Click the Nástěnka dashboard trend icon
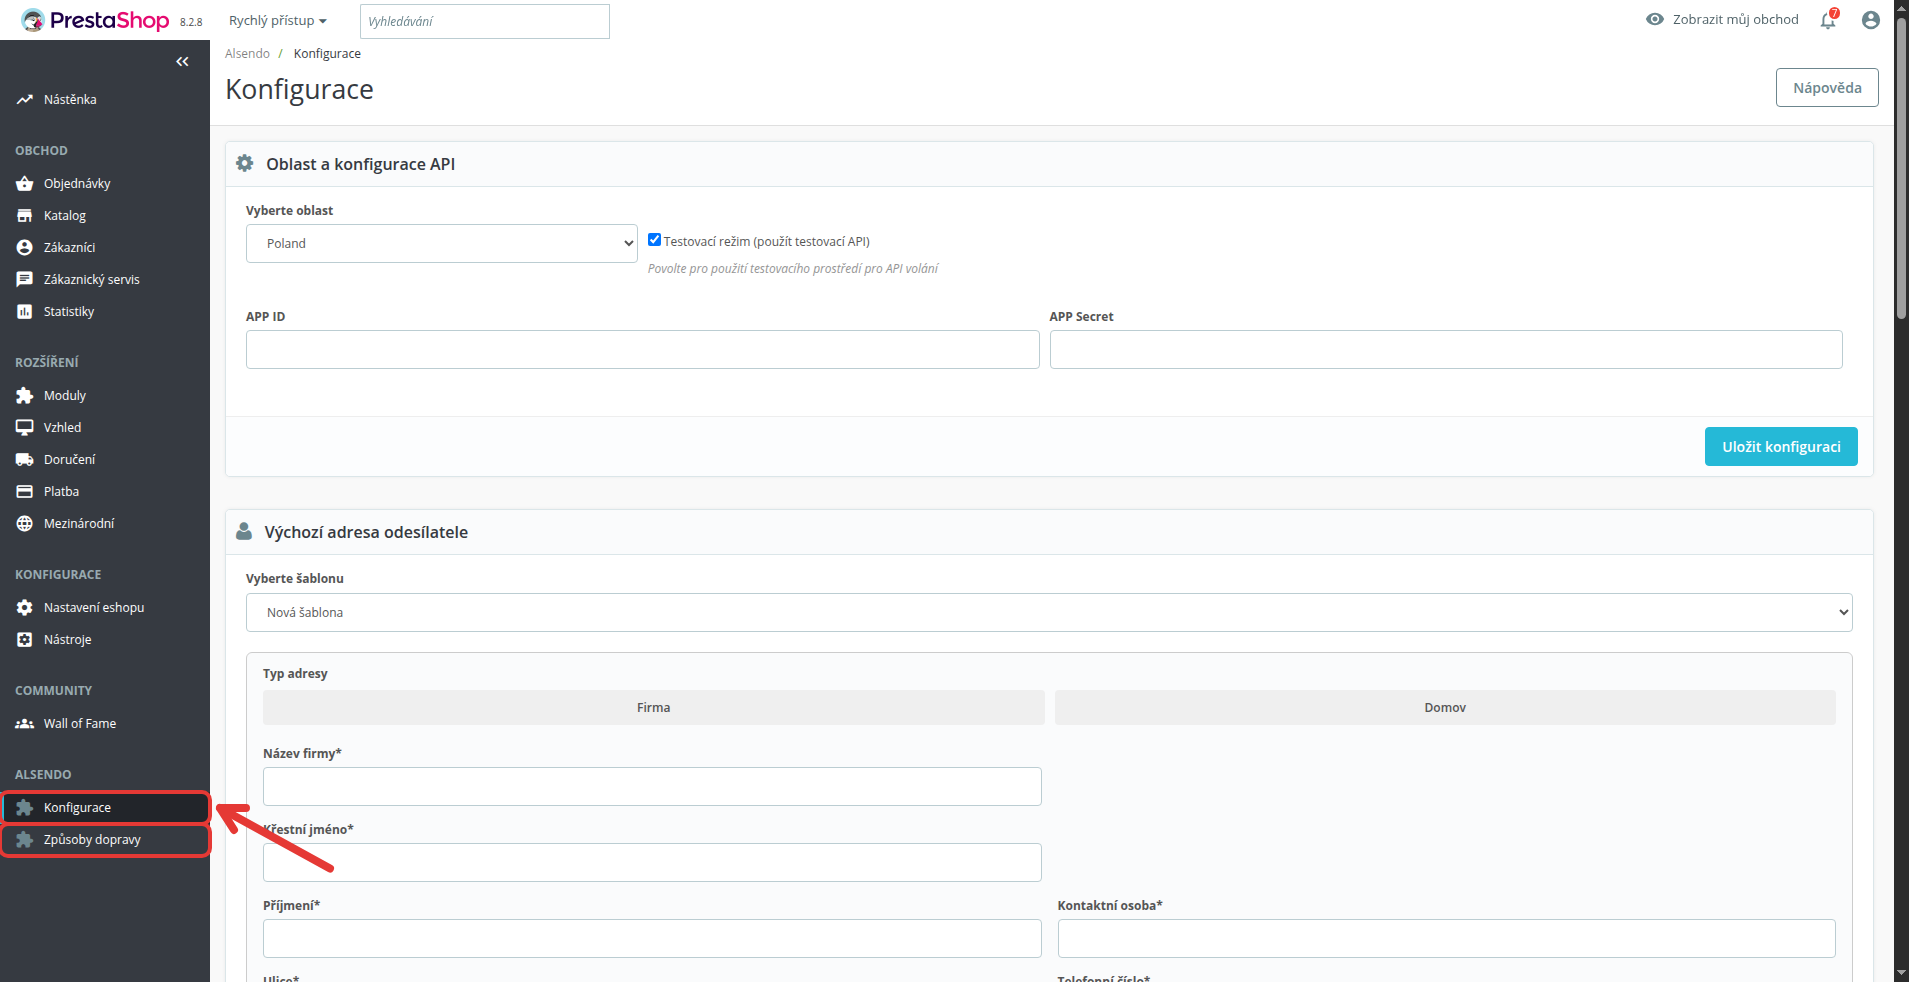 (25, 100)
